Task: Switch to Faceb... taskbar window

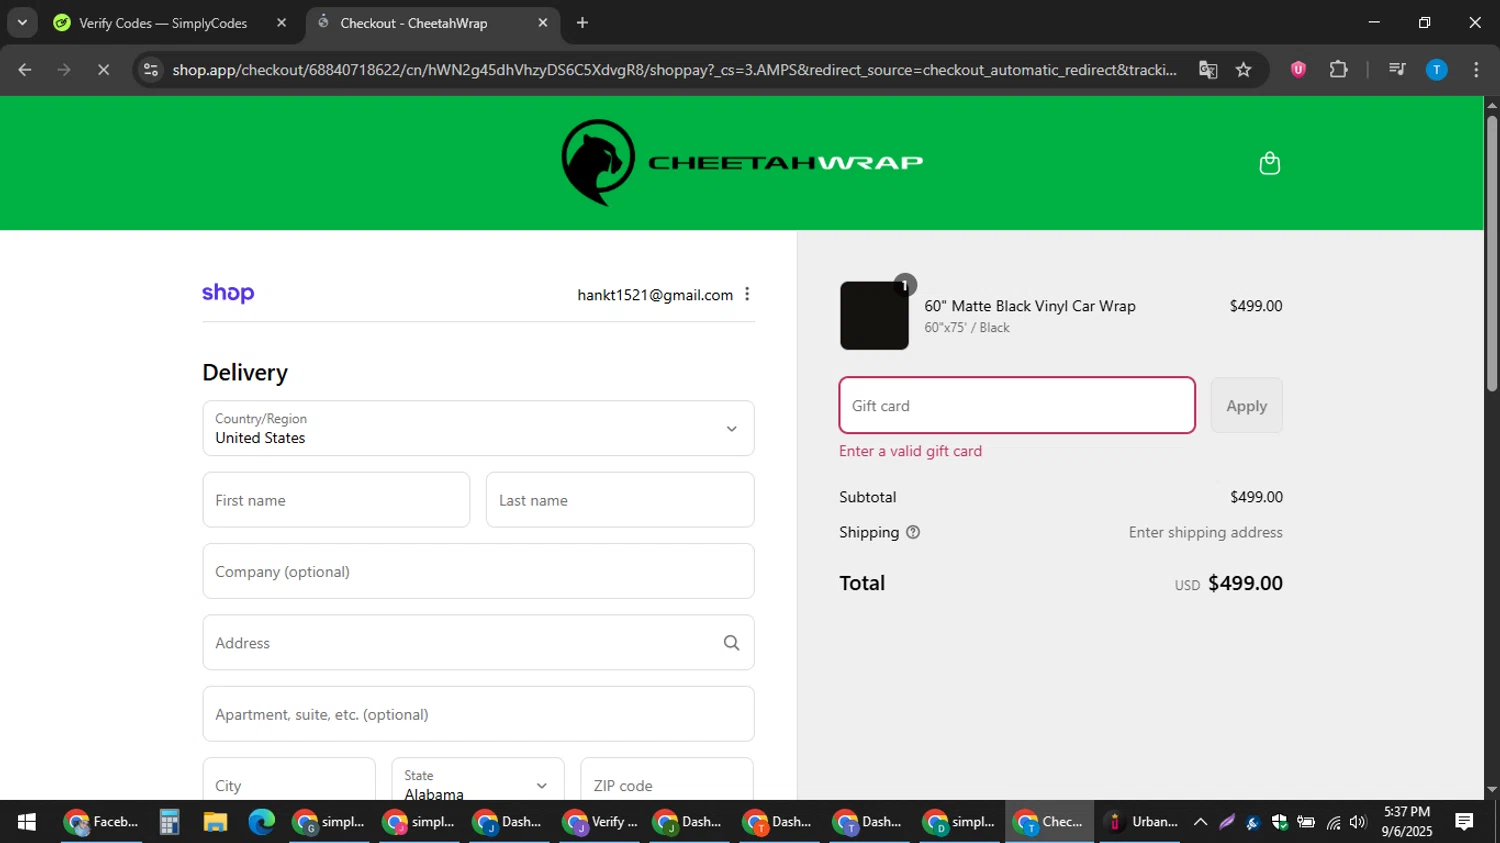Action: [101, 822]
